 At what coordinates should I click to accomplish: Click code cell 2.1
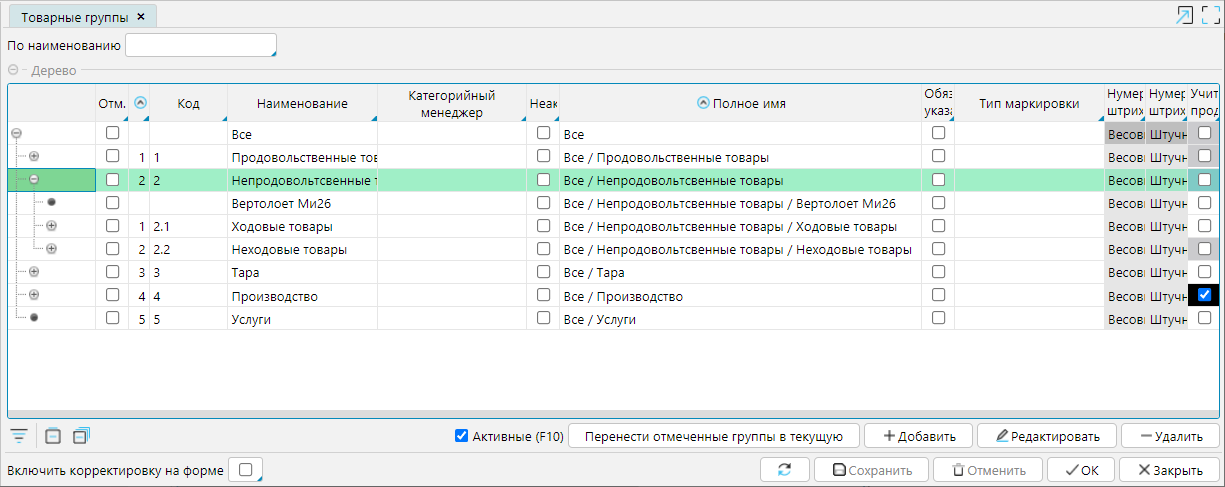click(x=188, y=226)
